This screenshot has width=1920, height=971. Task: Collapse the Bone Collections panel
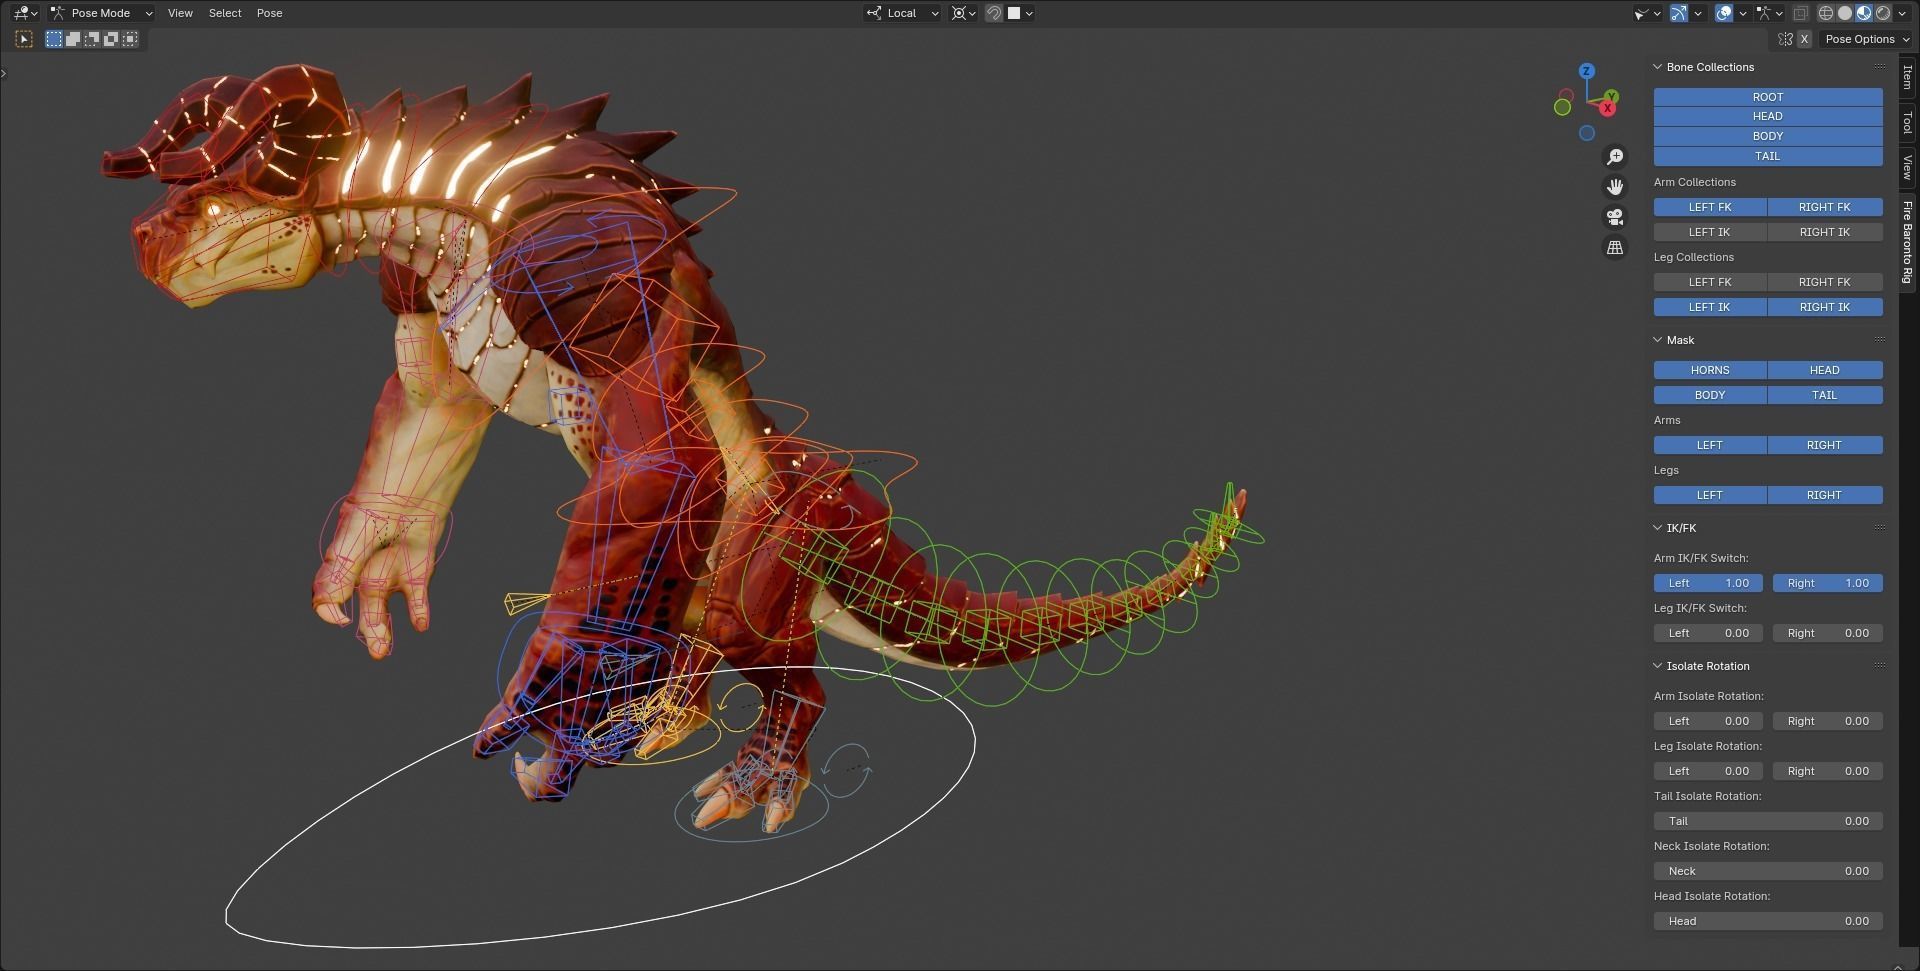(1657, 67)
